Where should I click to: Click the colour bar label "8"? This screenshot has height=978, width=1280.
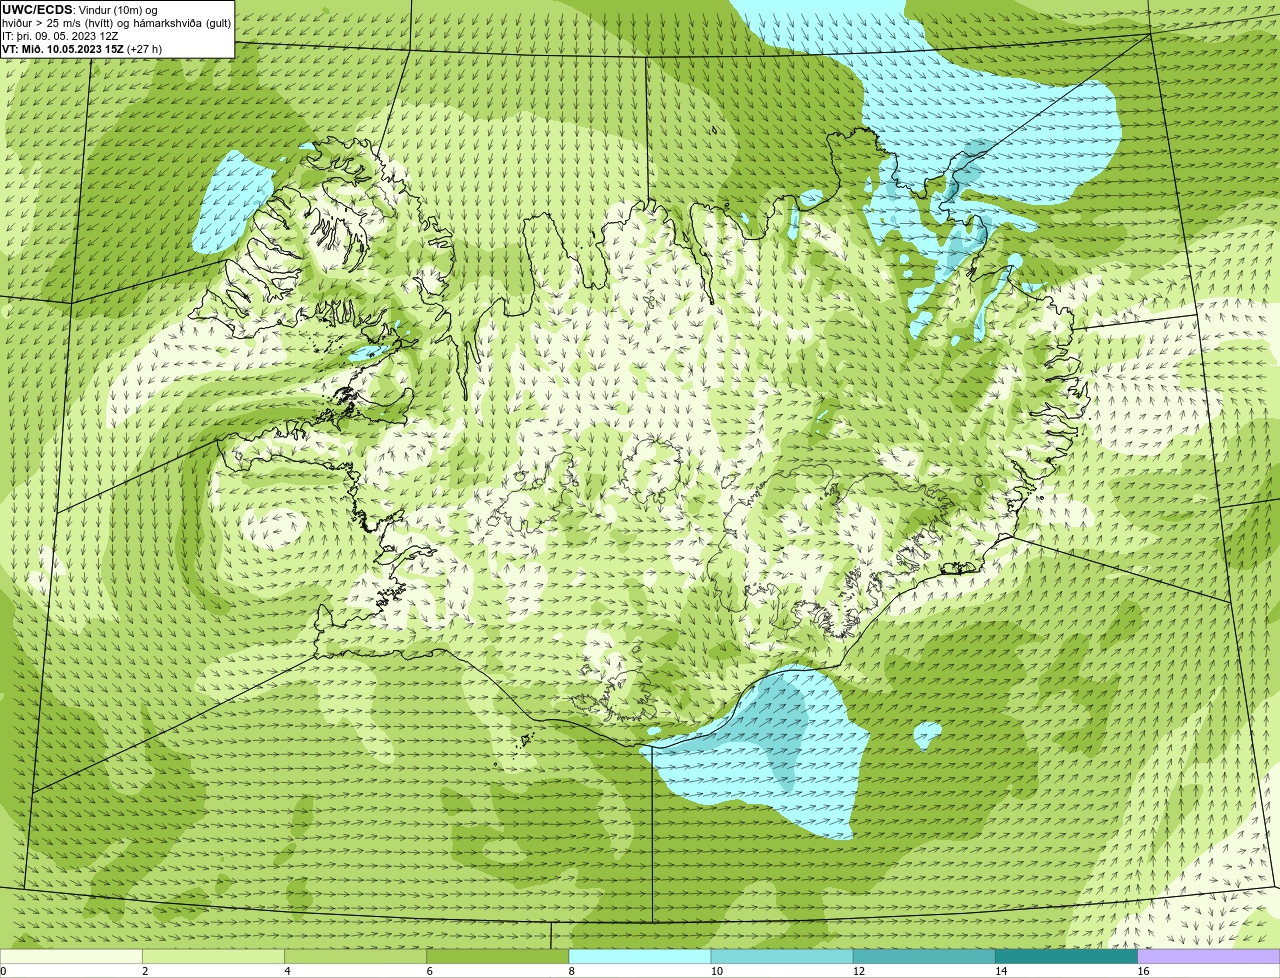click(571, 971)
